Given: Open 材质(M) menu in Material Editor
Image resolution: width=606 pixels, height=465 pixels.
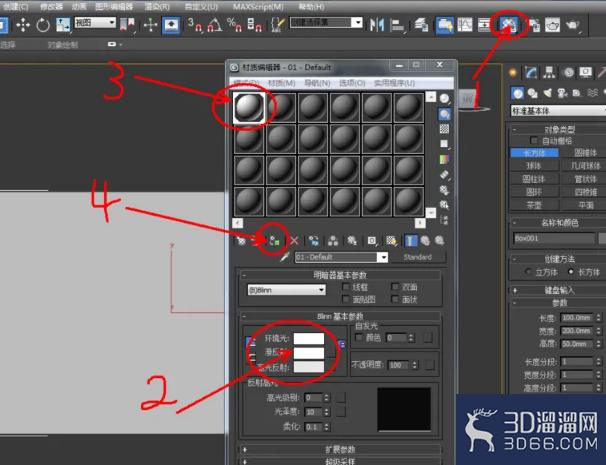Looking at the screenshot, I should coord(281,83).
